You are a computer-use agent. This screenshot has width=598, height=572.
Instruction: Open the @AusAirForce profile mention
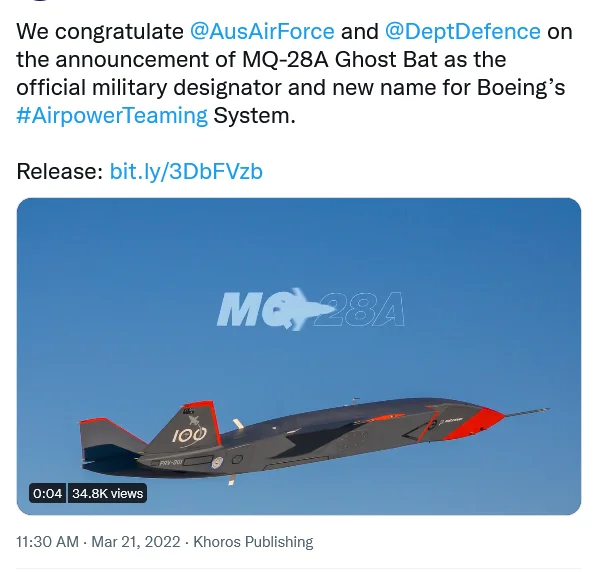[x=262, y=31]
